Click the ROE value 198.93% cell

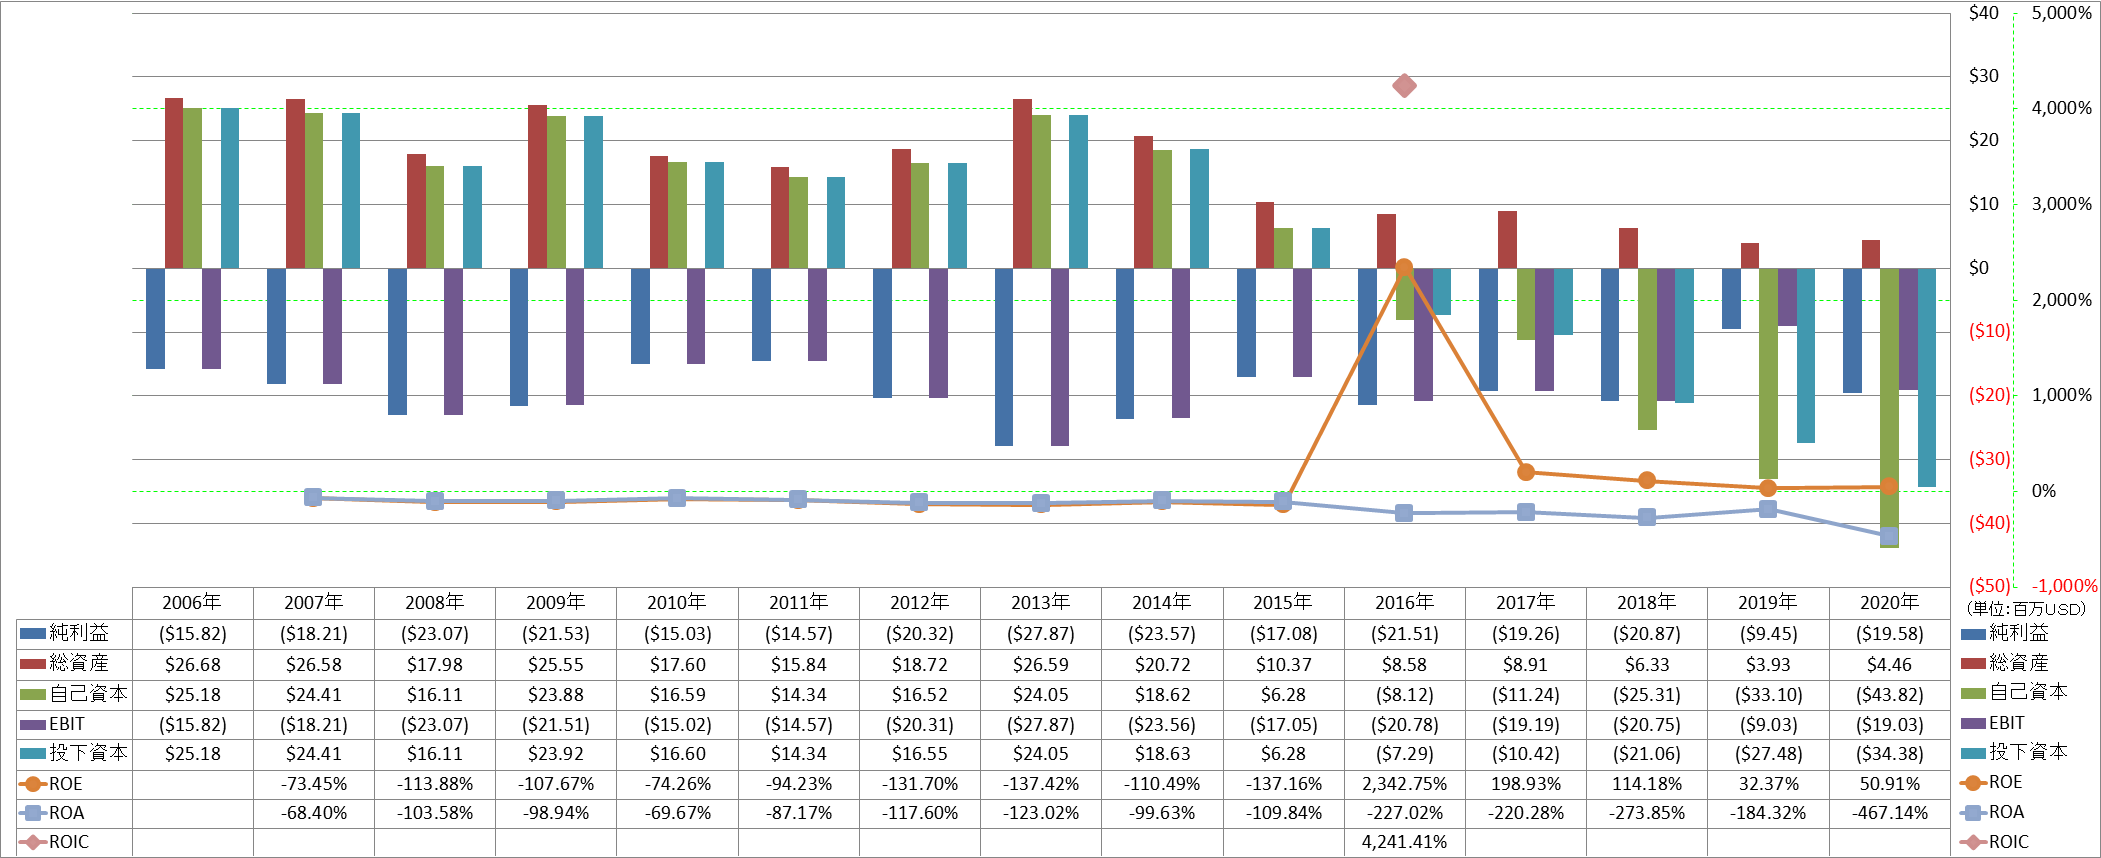point(1526,784)
